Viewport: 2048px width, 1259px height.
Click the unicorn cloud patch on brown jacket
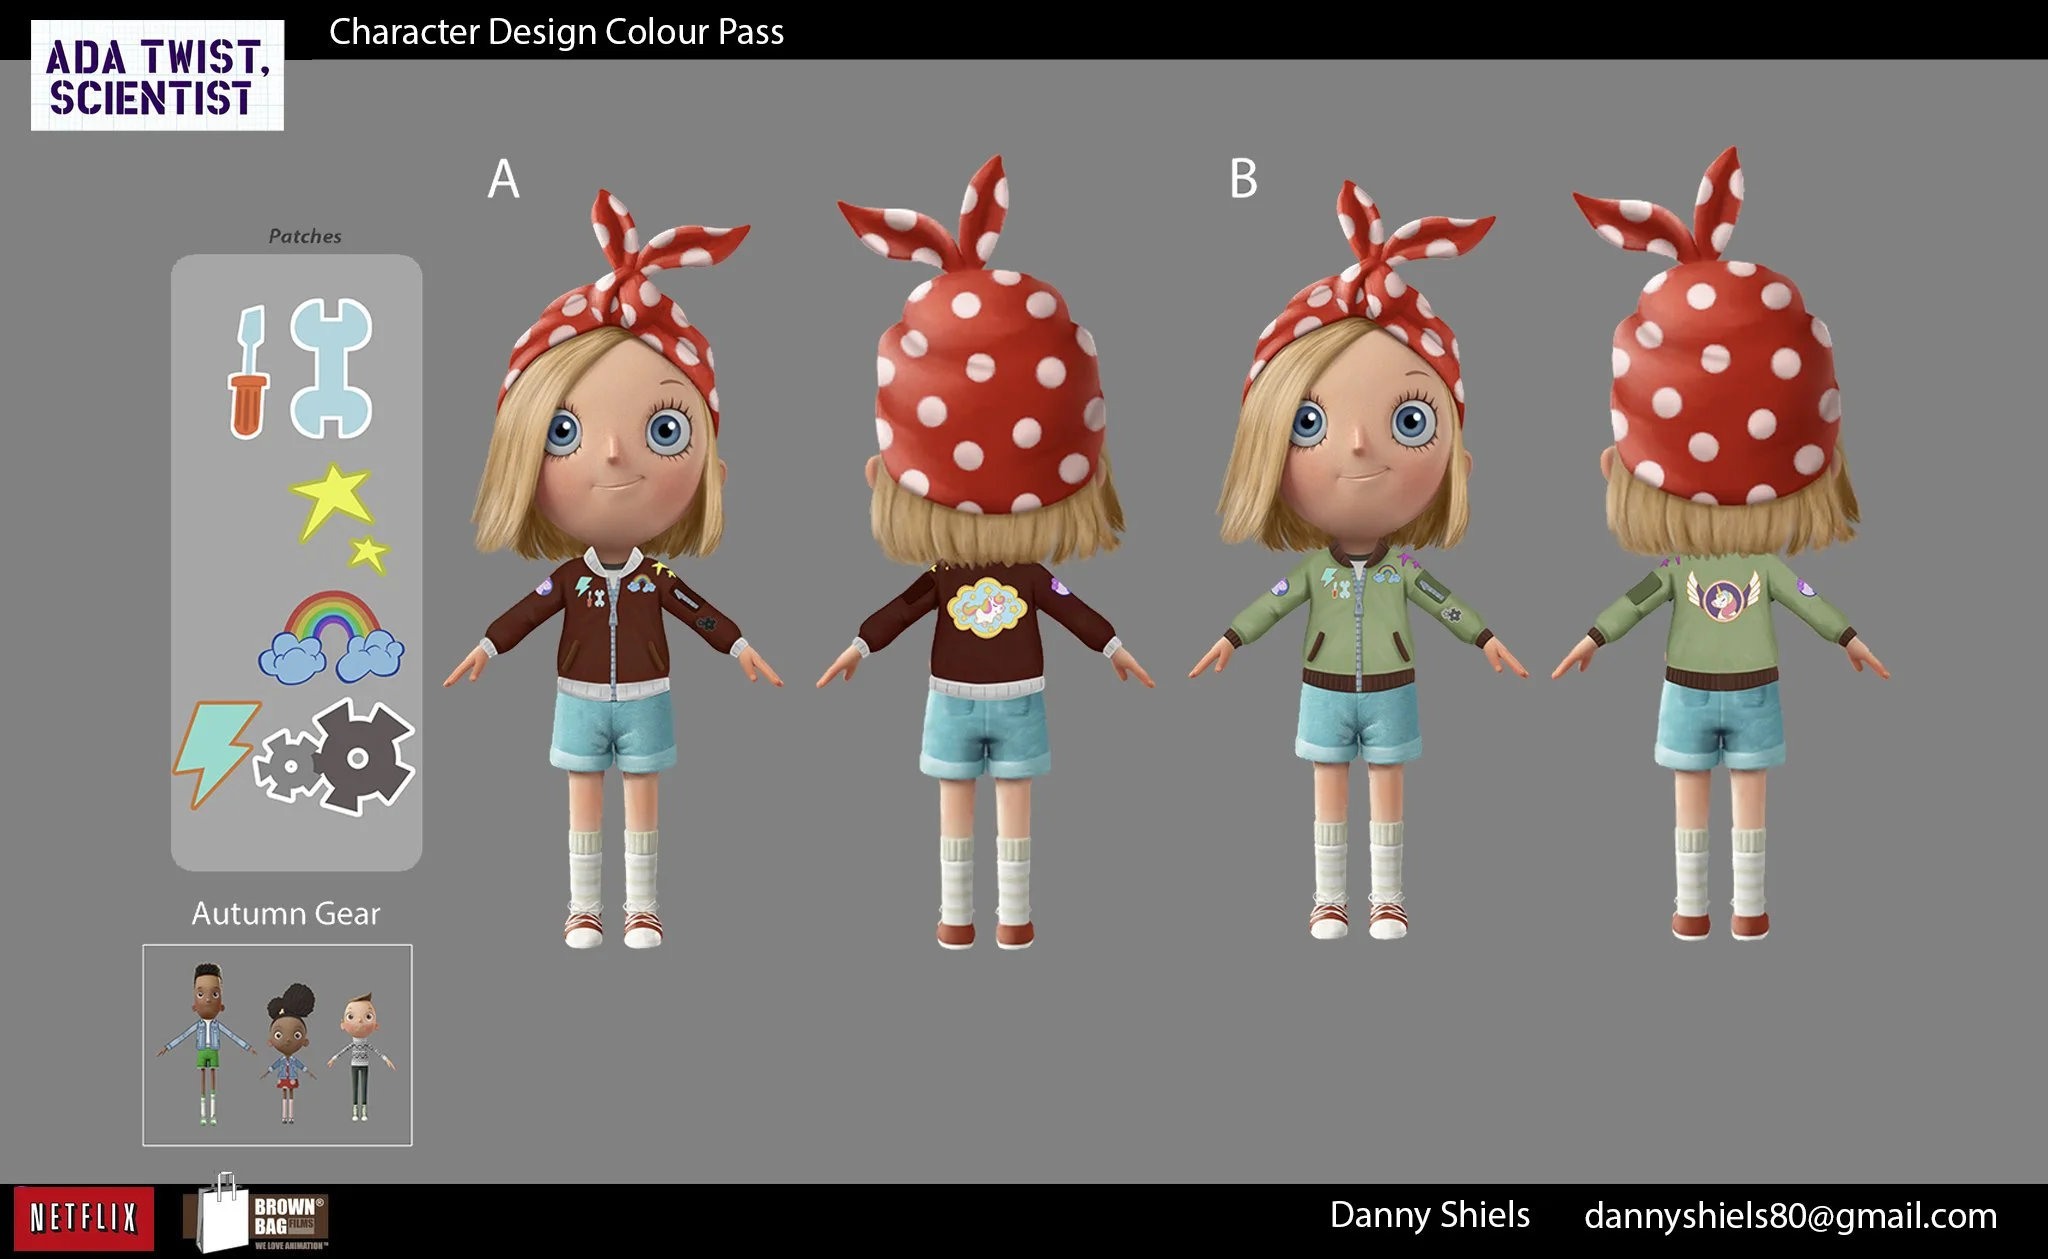click(987, 606)
